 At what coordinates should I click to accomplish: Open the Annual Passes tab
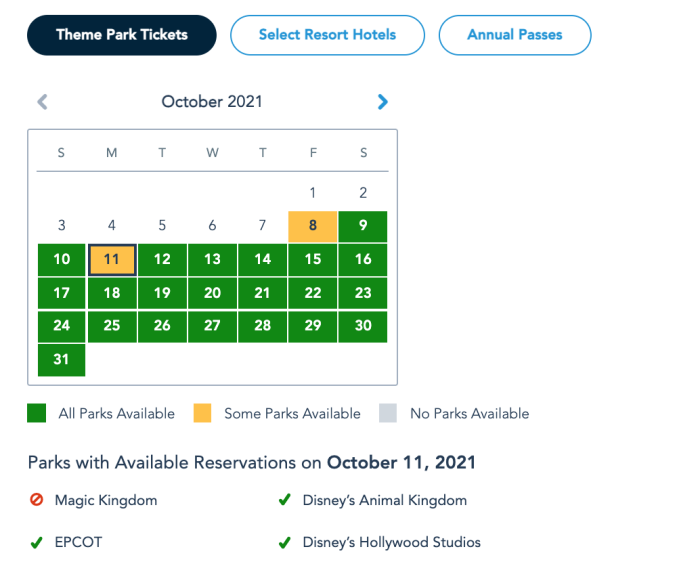click(515, 35)
